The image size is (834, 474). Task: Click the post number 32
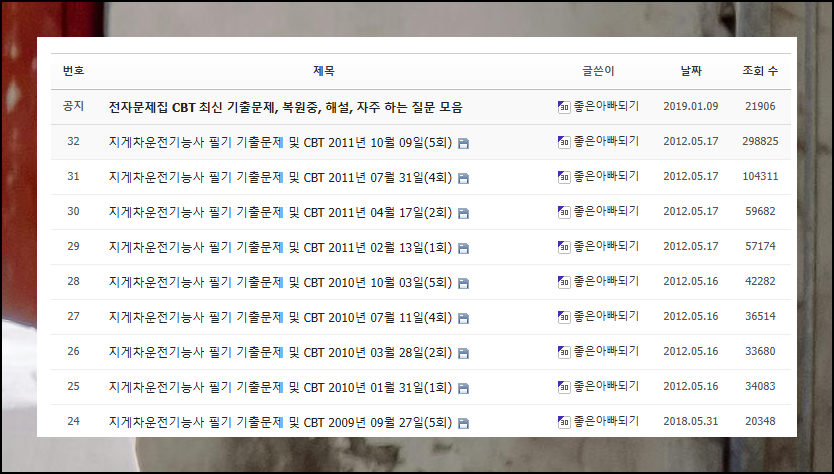pyautogui.click(x=73, y=142)
